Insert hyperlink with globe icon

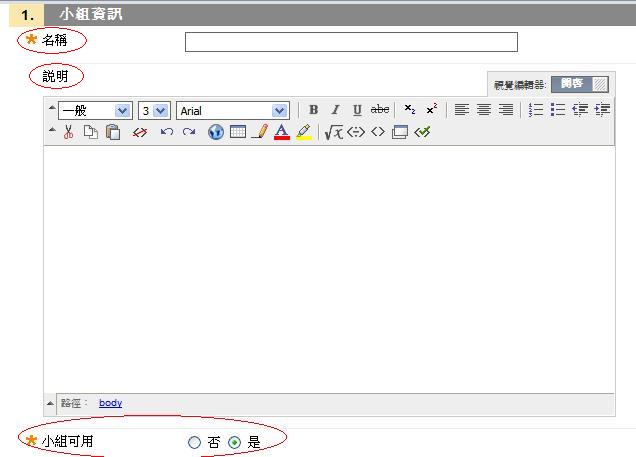point(216,132)
